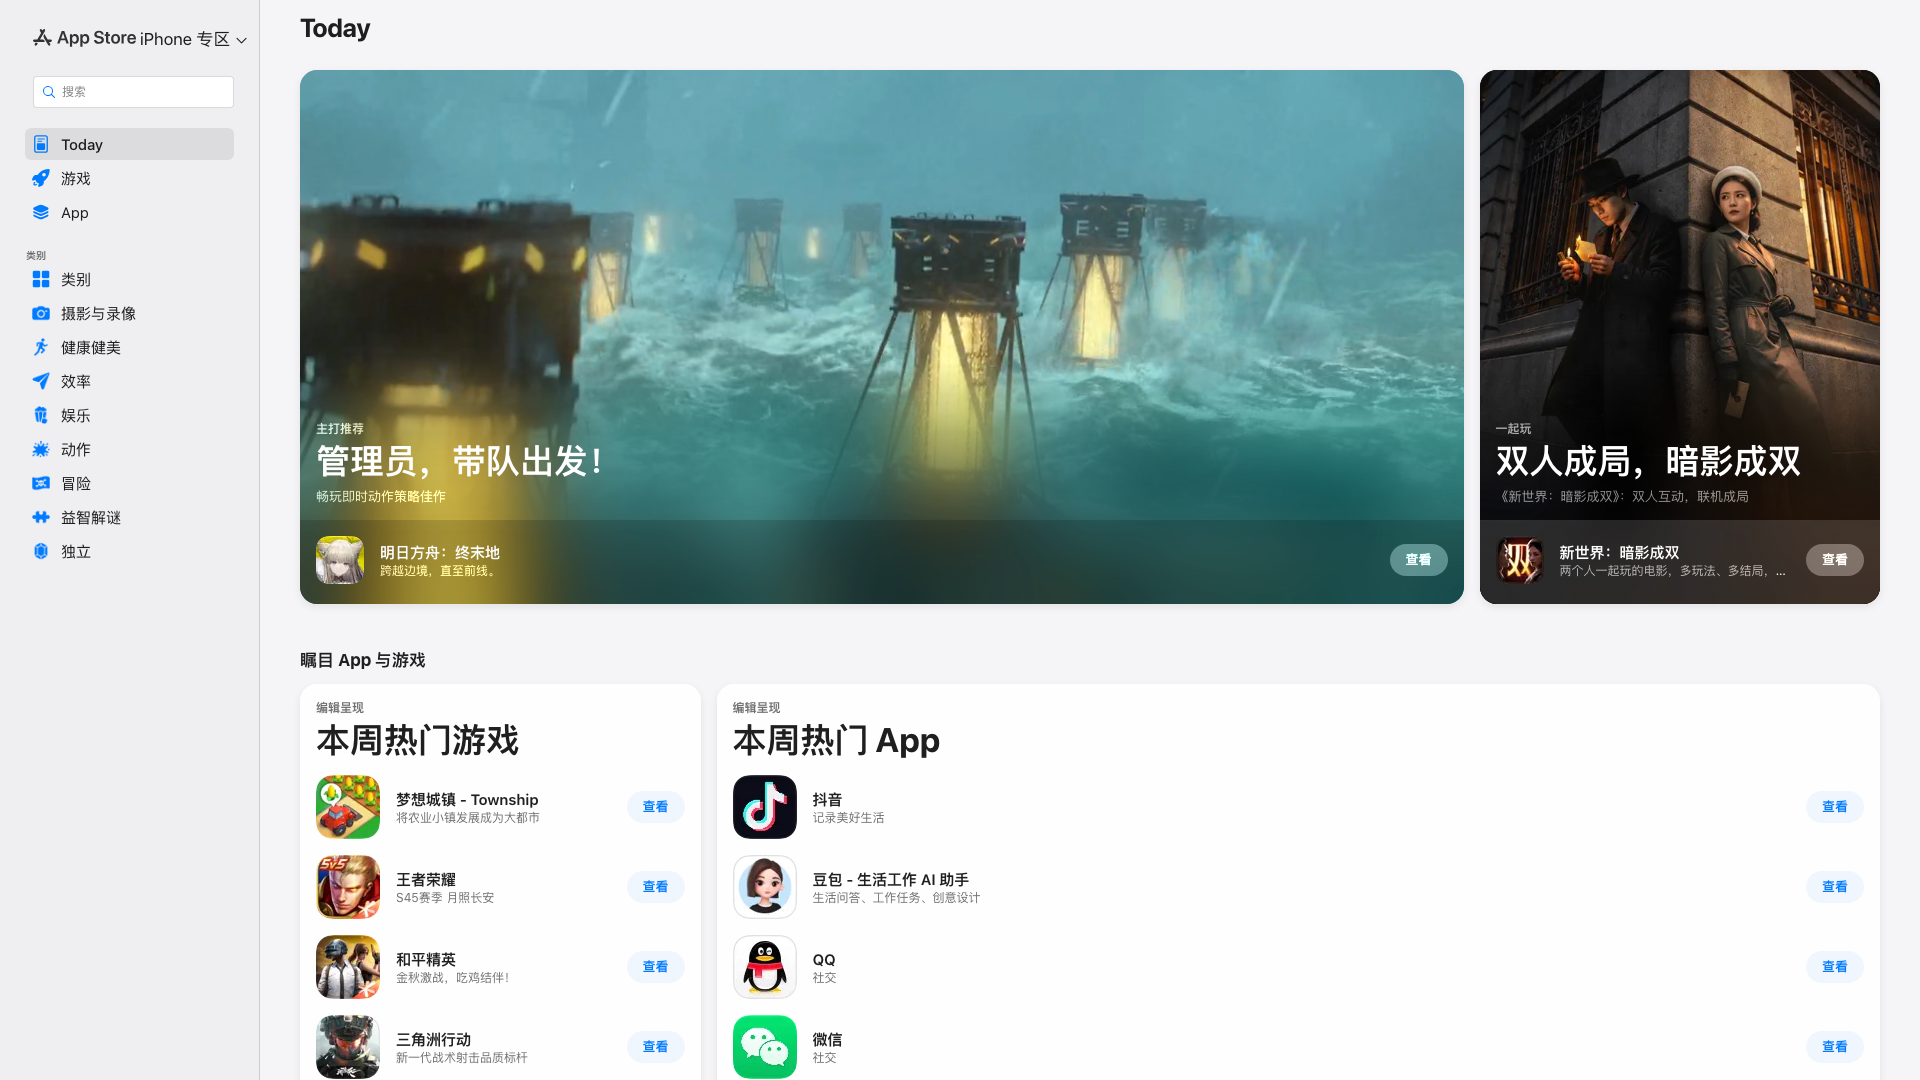Open the 摄影与录像 category
This screenshot has width=1920, height=1080.
(x=129, y=314)
